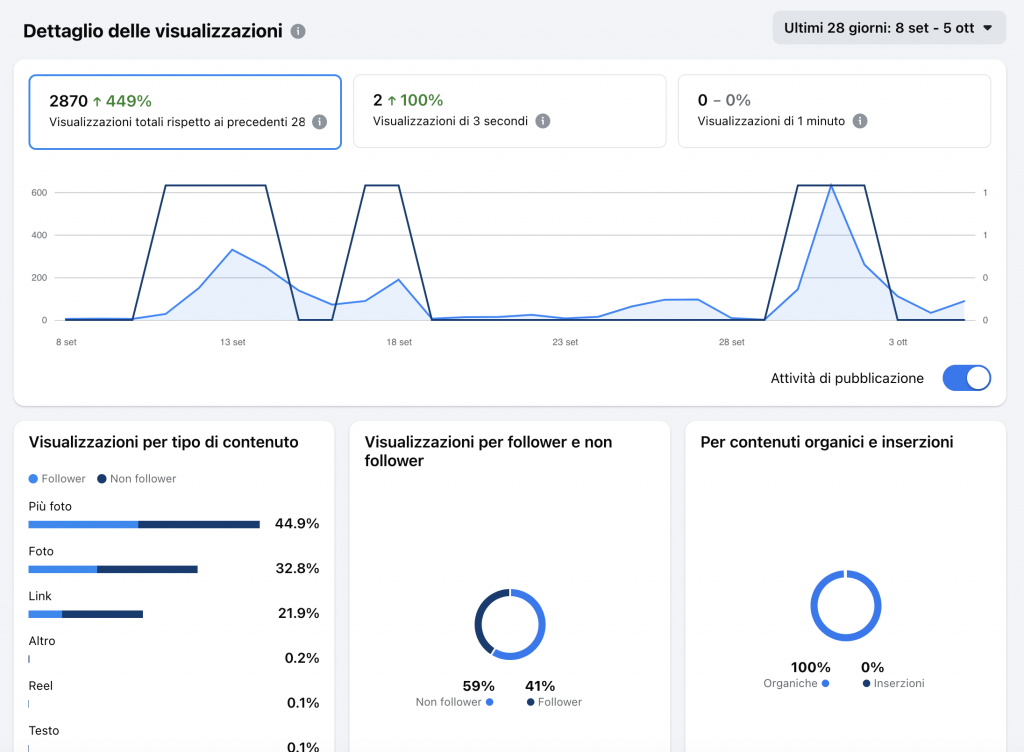Click the Più foto bar in content type
This screenshot has height=752, width=1024.
click(x=144, y=524)
